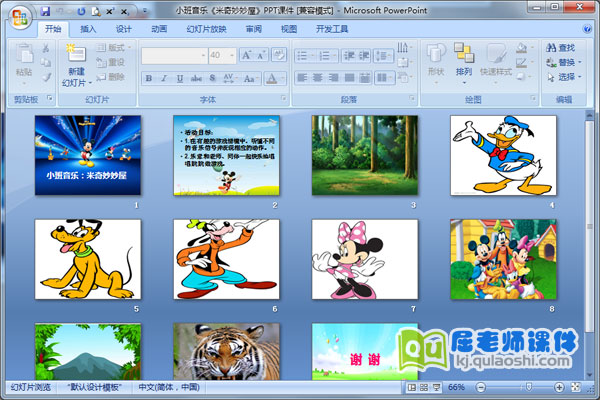Open character spacing AV dropdown

click(230, 78)
